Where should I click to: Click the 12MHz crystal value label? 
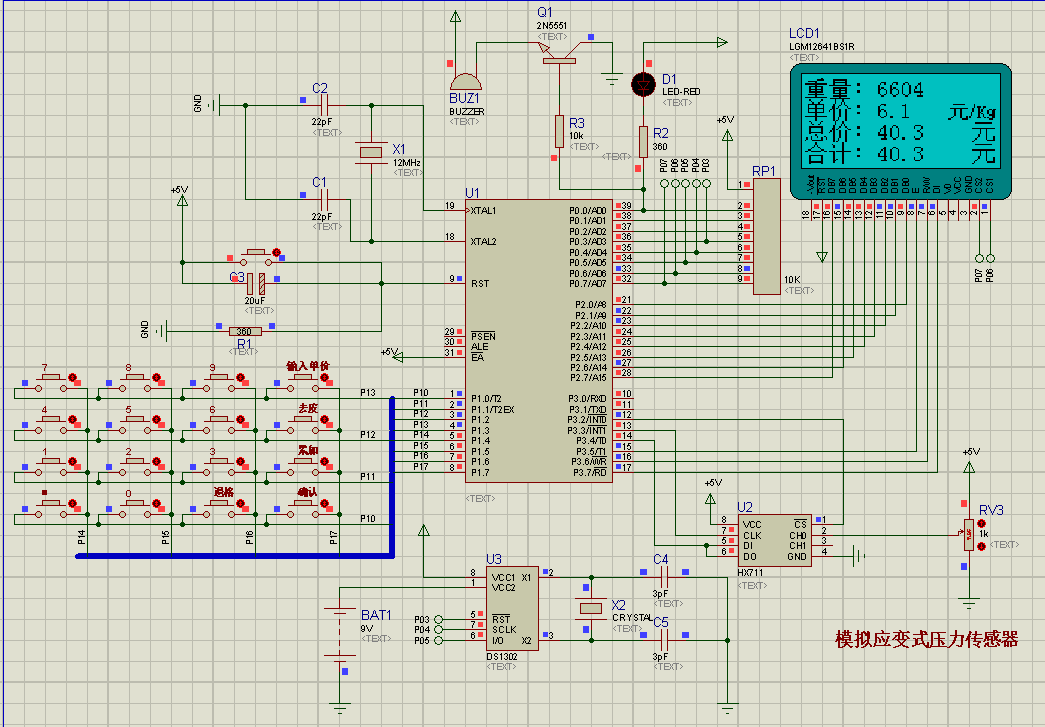pyautogui.click(x=407, y=163)
